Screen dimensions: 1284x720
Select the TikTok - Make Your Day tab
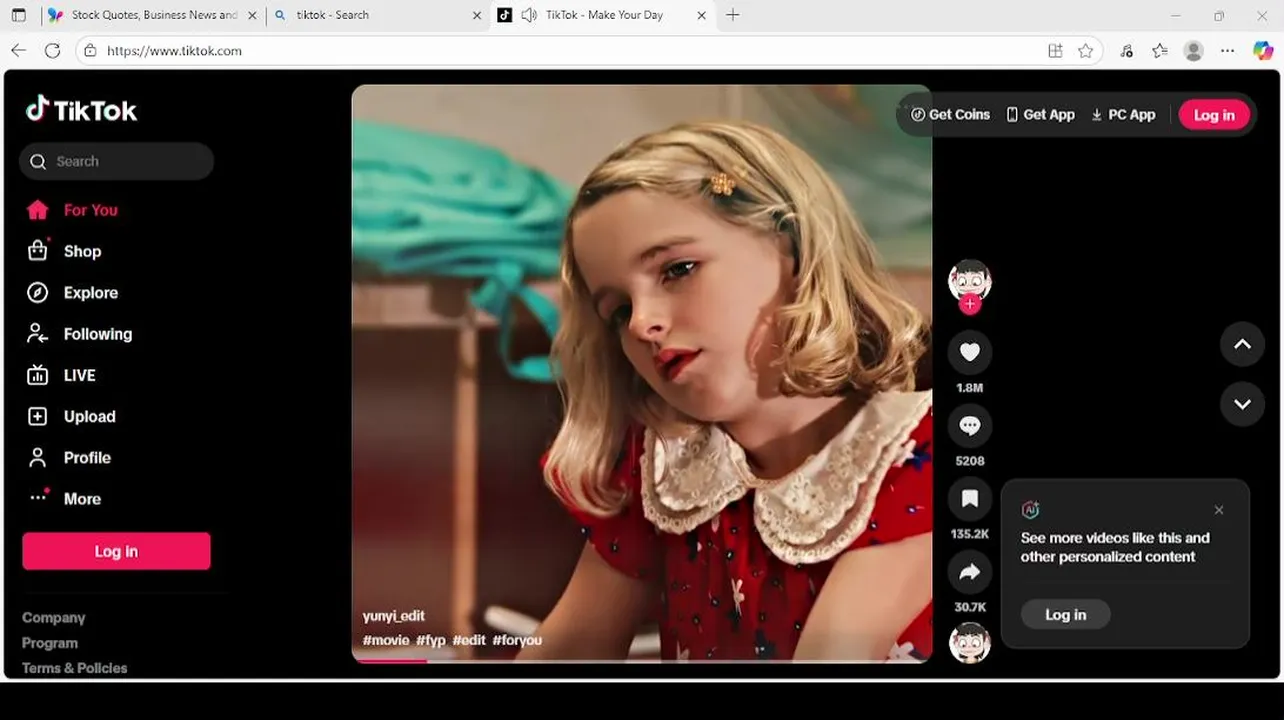pyautogui.click(x=604, y=15)
